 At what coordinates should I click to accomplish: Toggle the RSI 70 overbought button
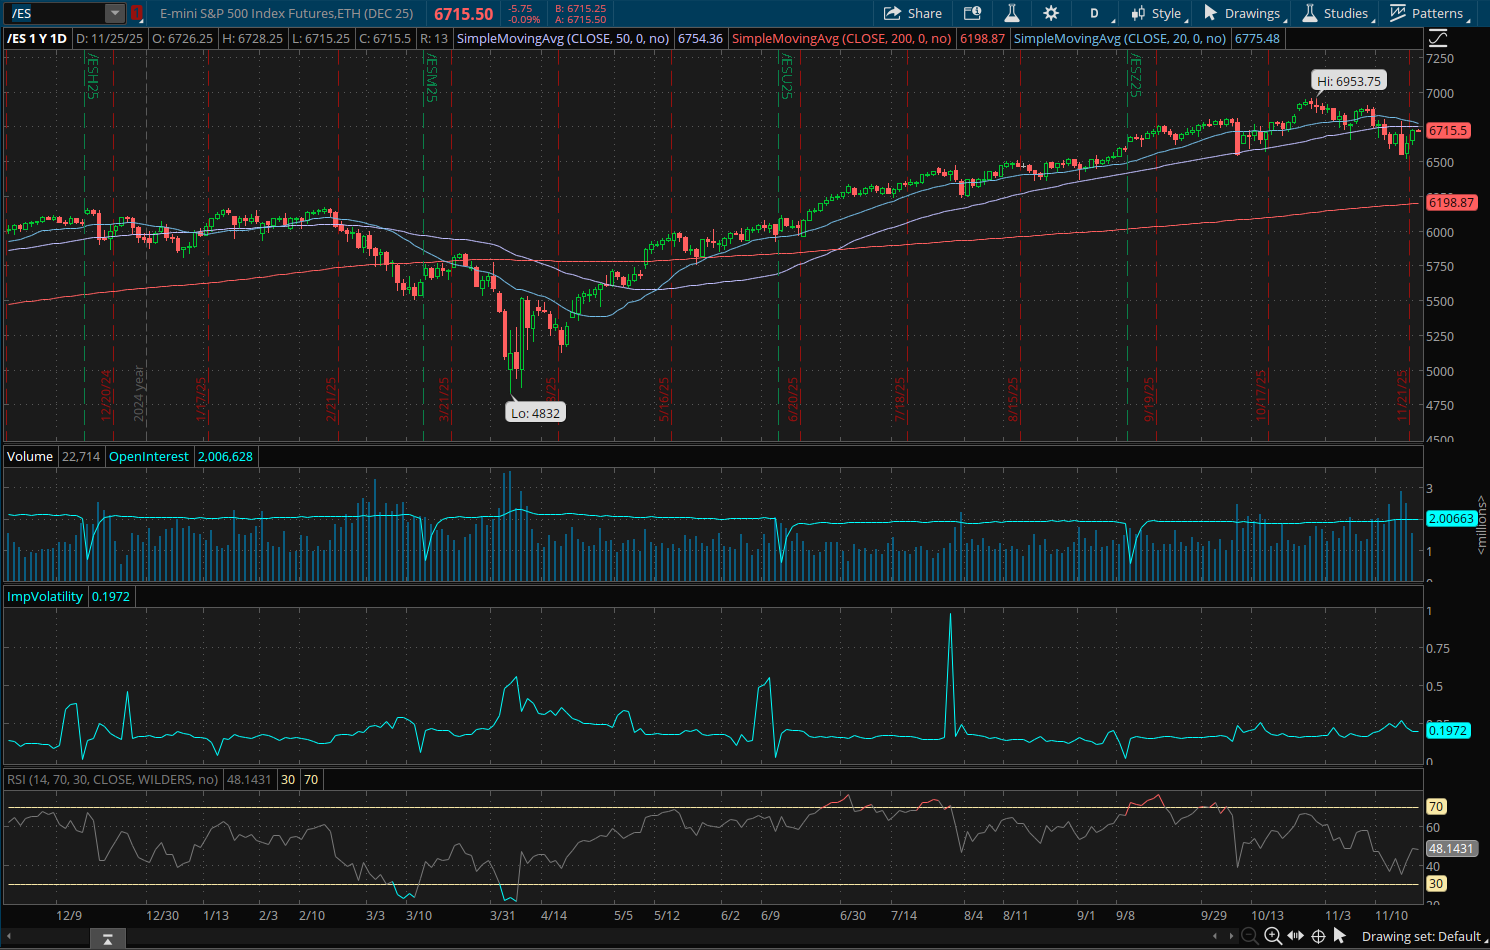pos(310,779)
